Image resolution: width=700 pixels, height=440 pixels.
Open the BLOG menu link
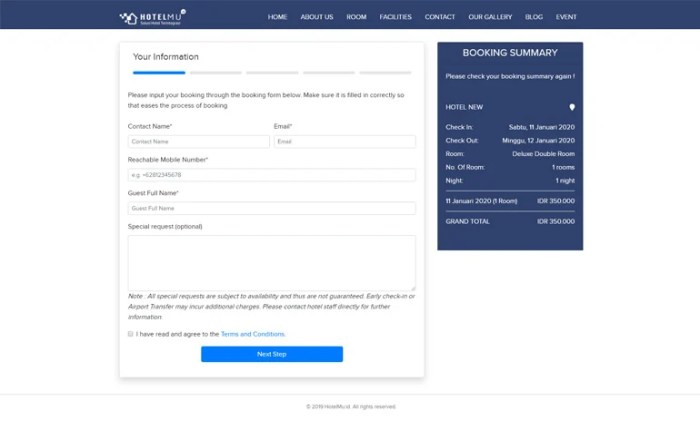pos(534,17)
